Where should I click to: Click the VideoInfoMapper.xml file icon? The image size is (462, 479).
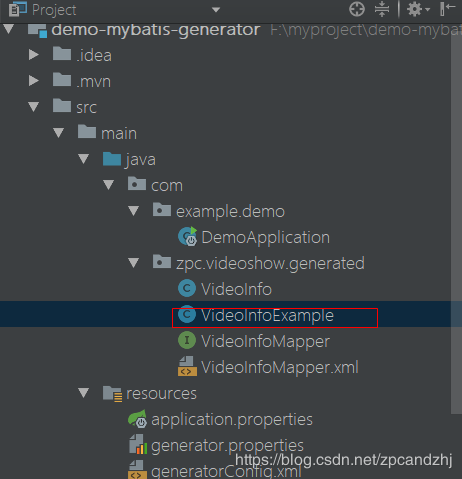click(x=187, y=366)
